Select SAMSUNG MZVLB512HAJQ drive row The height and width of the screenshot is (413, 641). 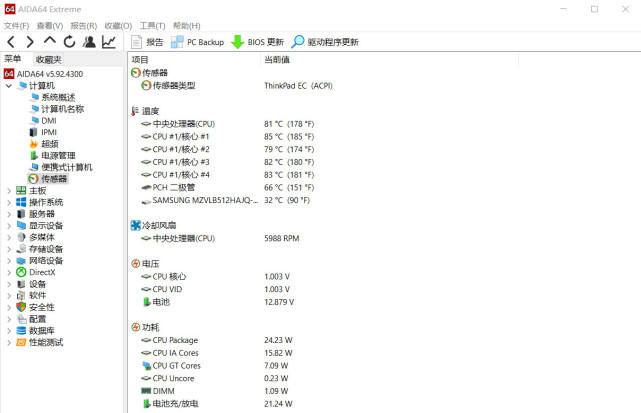point(225,200)
